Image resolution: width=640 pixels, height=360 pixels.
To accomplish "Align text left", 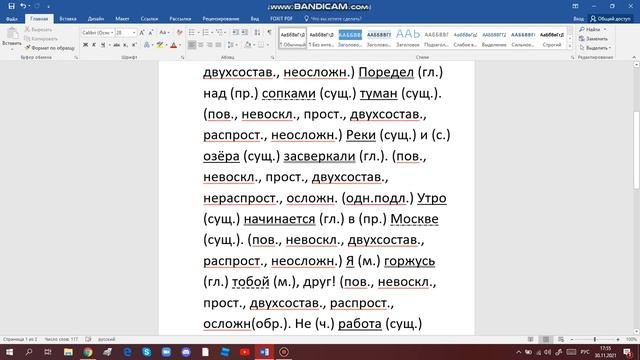I will (191, 45).
